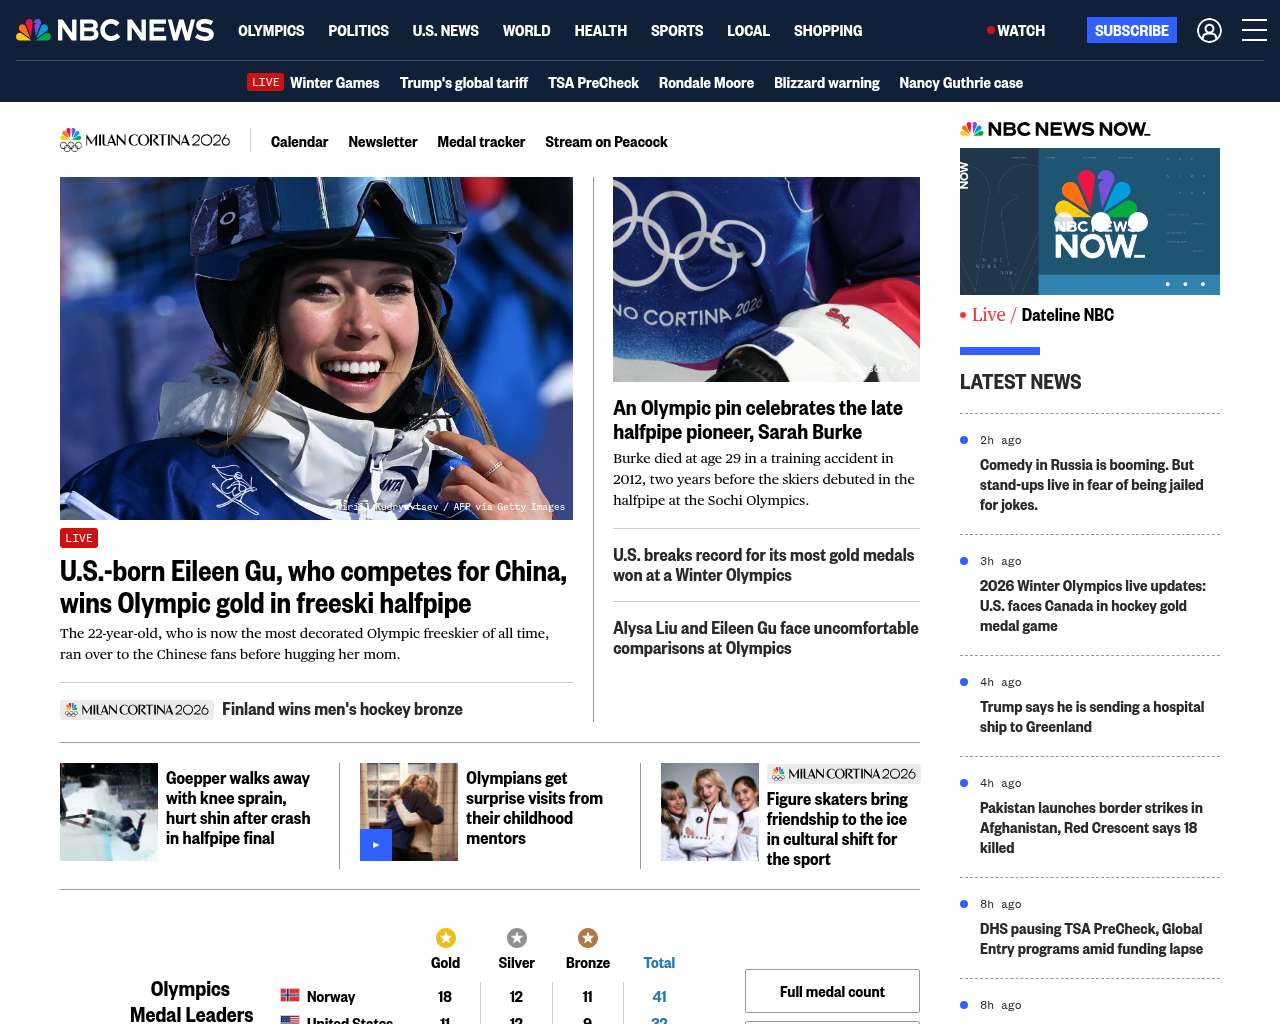Viewport: 1280px width, 1024px height.
Task: Open the live Winter Games trending link
Action: [314, 83]
